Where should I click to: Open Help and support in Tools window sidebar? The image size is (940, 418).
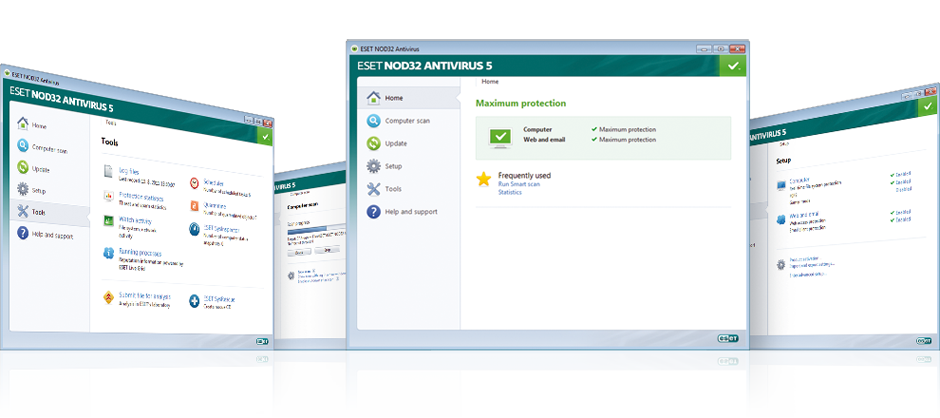53,236
